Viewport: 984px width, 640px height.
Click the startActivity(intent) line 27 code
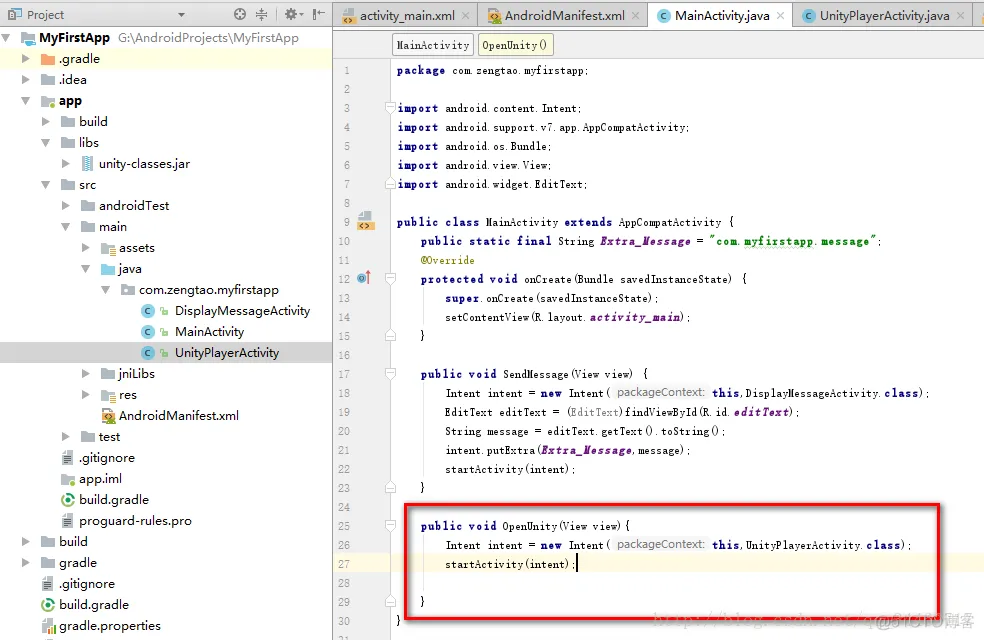coord(510,564)
